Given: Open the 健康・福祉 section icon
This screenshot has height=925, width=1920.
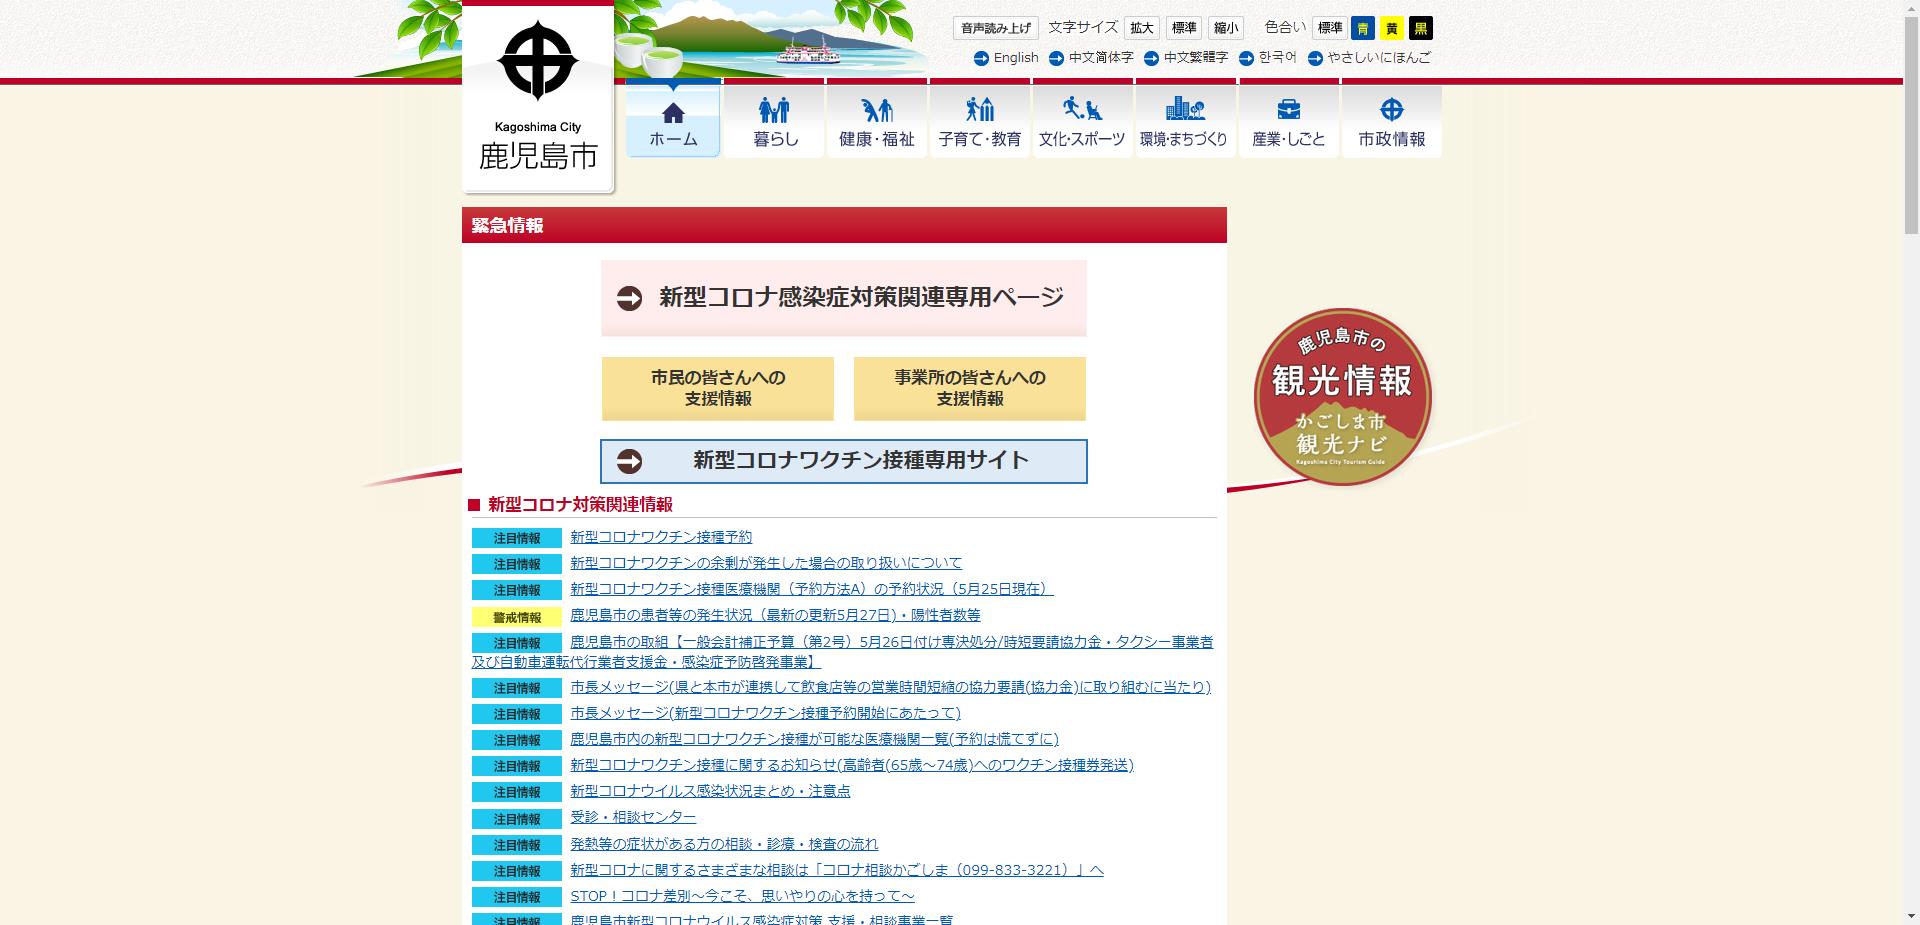Looking at the screenshot, I should [x=877, y=119].
